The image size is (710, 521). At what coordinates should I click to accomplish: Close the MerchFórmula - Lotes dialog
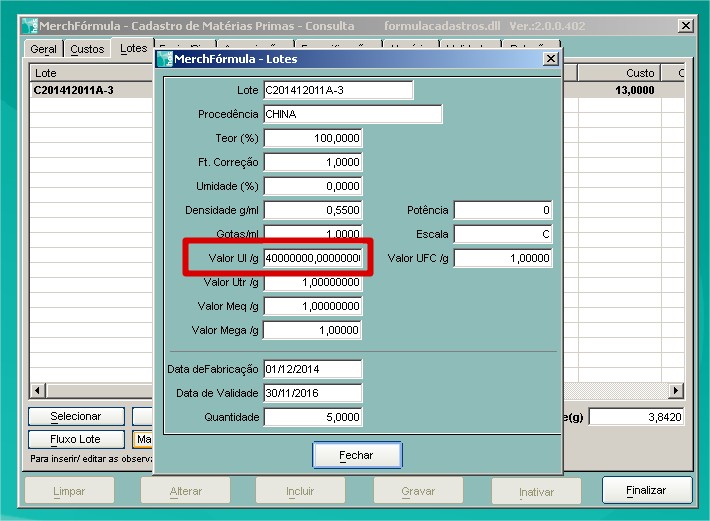point(550,59)
